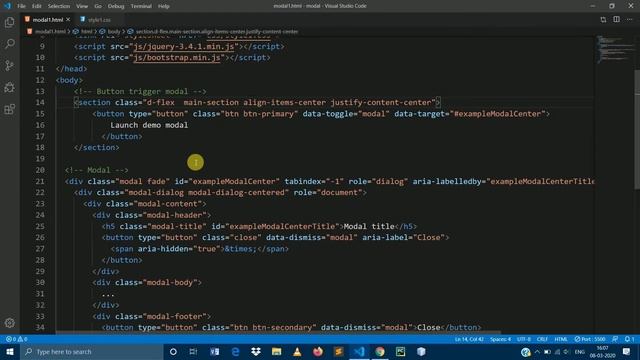Open errors and warnings in status bar

[x=17, y=339]
